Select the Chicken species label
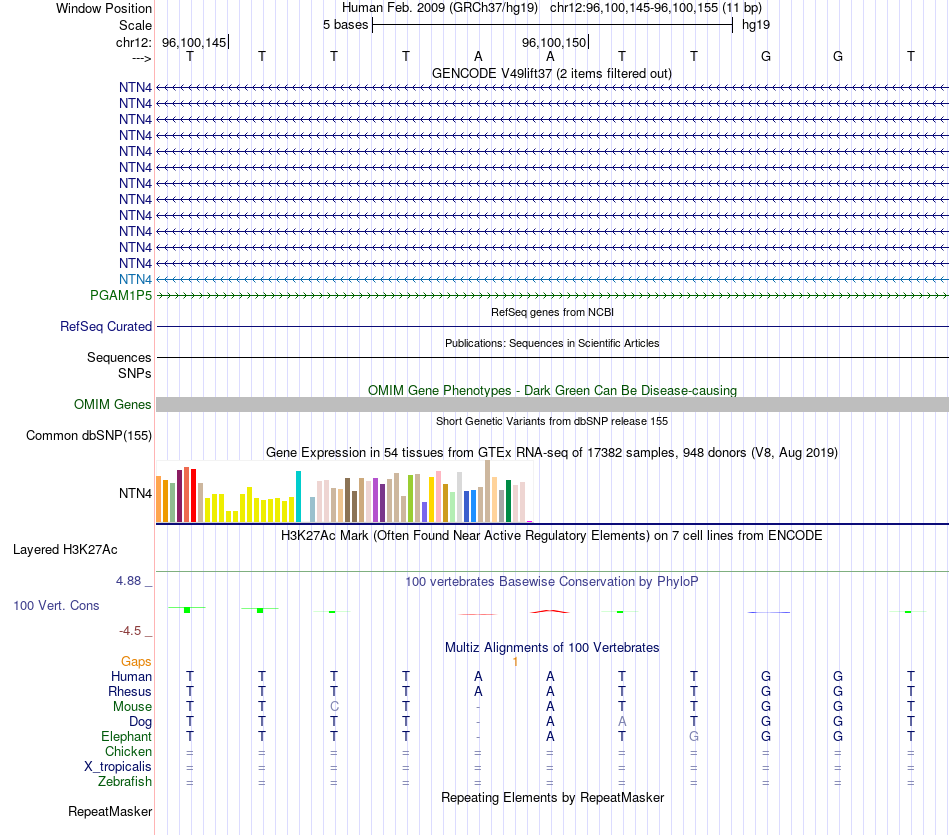950x835 pixels. (x=128, y=751)
